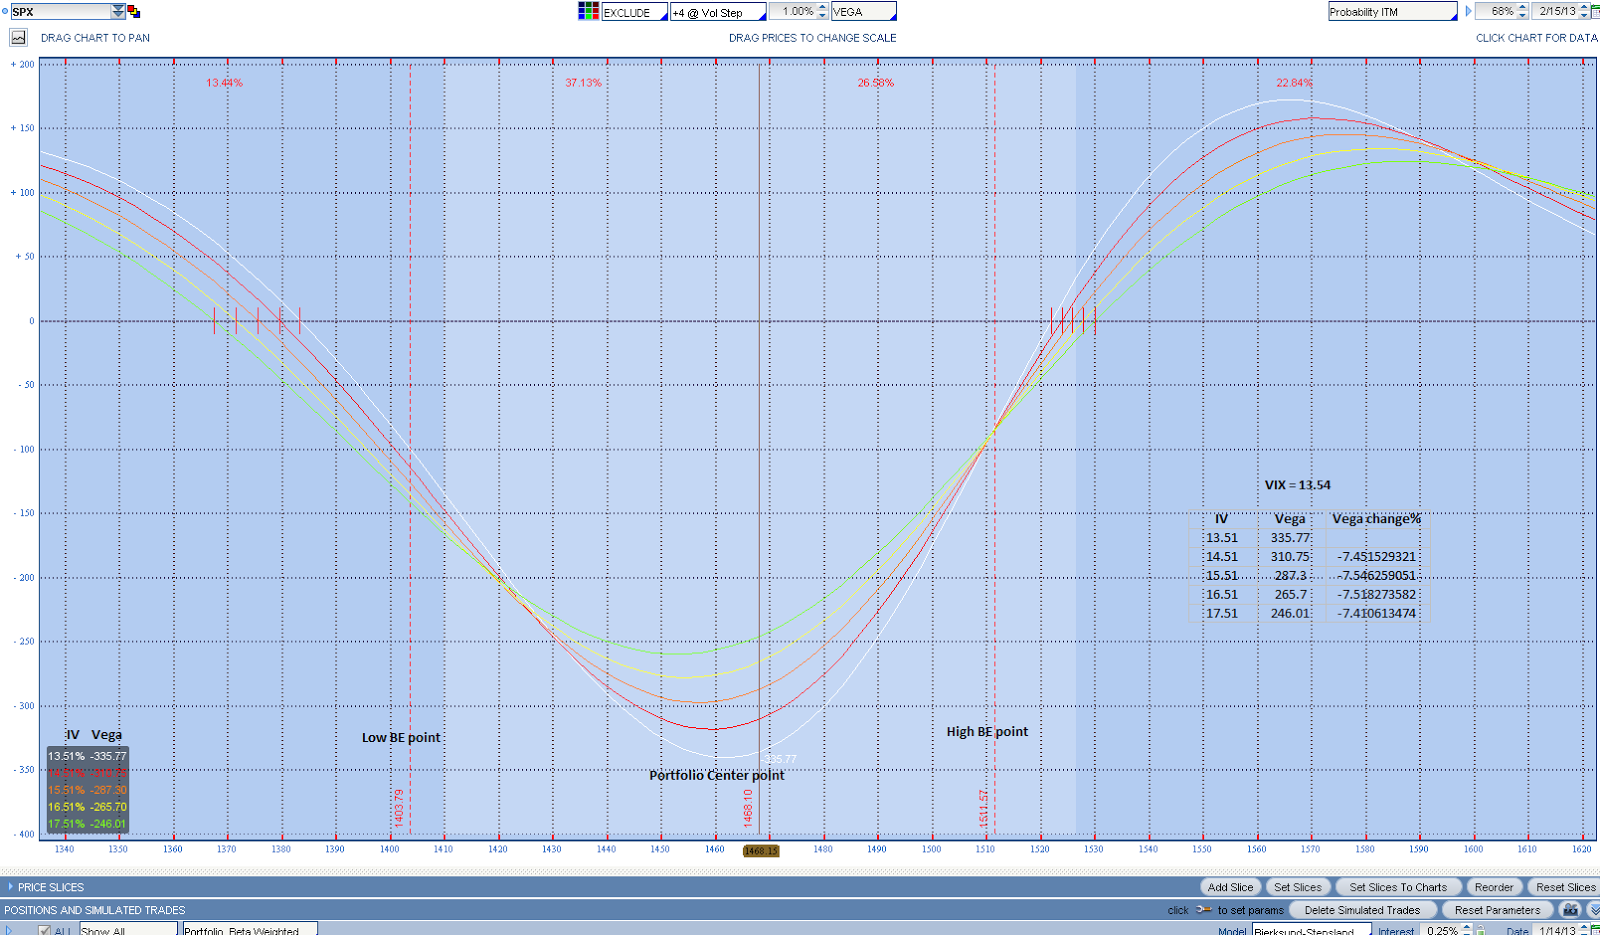Toggle the ALL checkbox in positions row
Screen dimensions: 1600x935
[x=45, y=929]
